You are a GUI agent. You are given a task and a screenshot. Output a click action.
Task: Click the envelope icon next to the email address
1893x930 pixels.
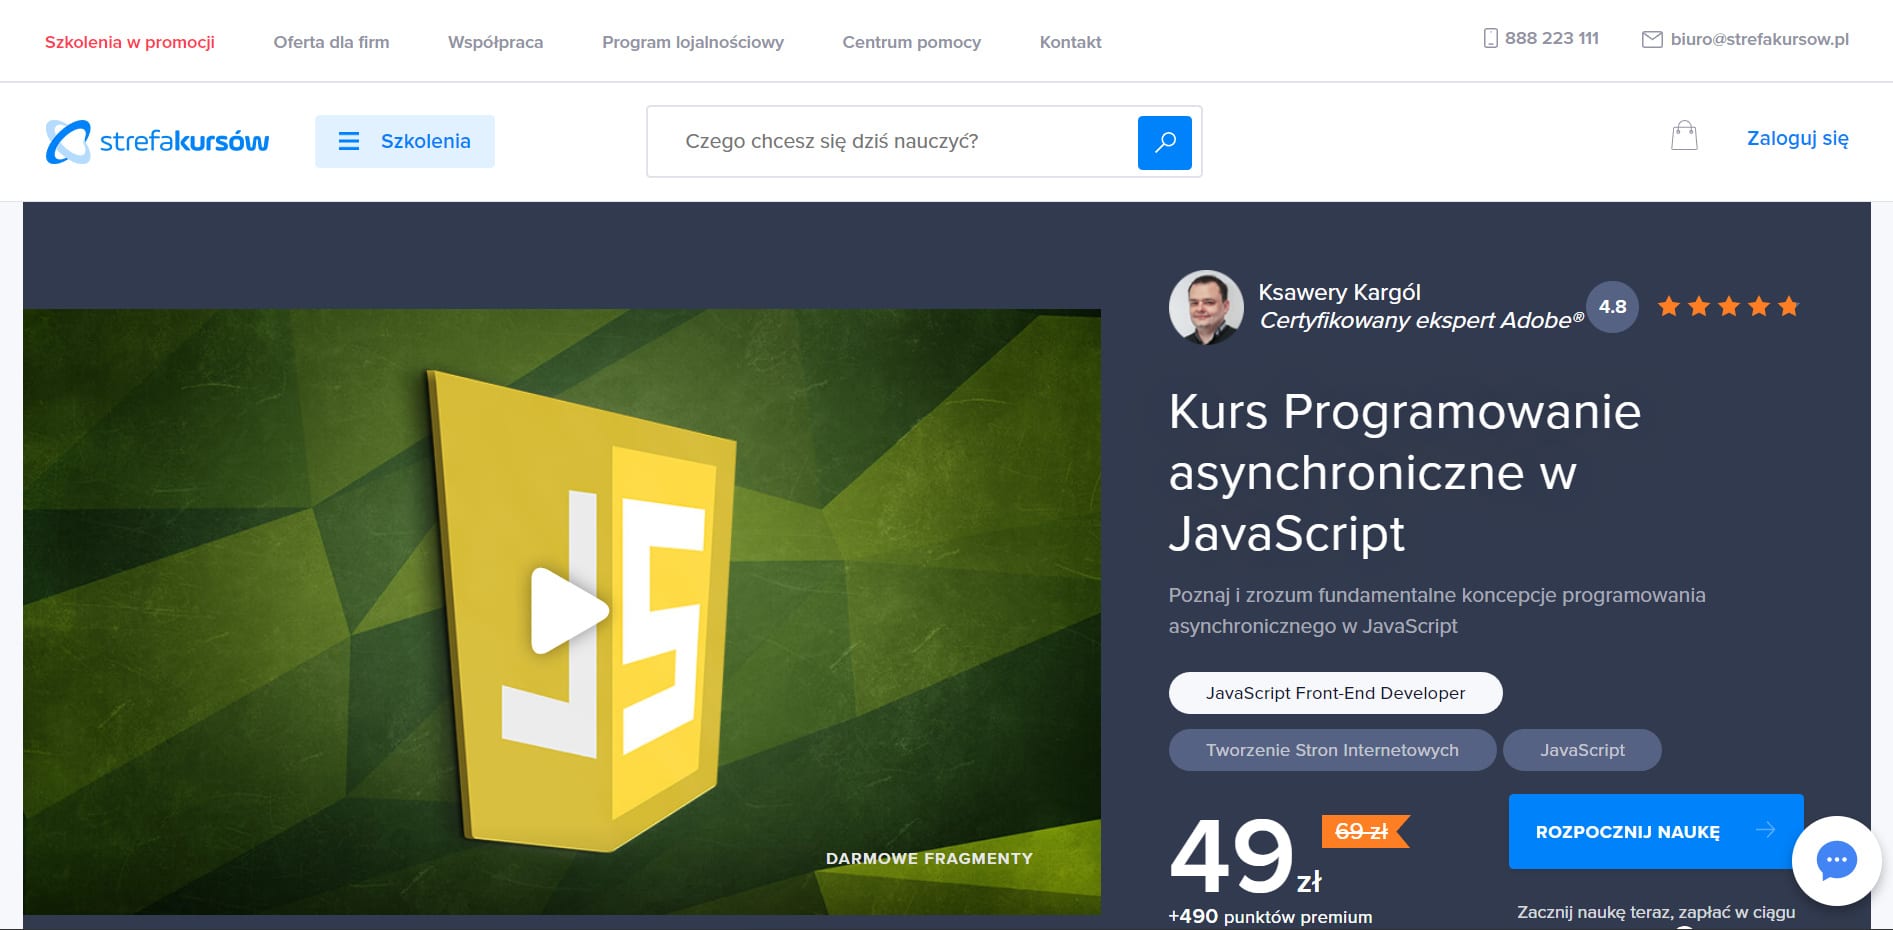tap(1650, 40)
